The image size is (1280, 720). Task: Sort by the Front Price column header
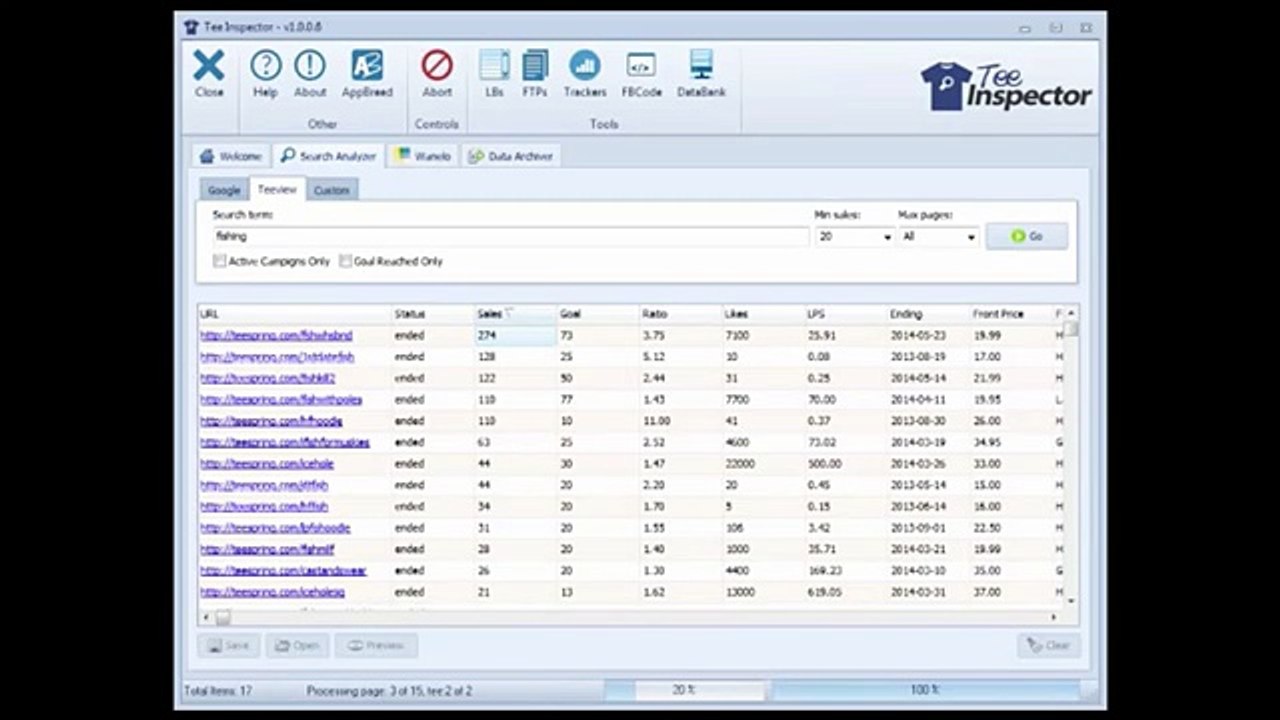(x=1011, y=314)
